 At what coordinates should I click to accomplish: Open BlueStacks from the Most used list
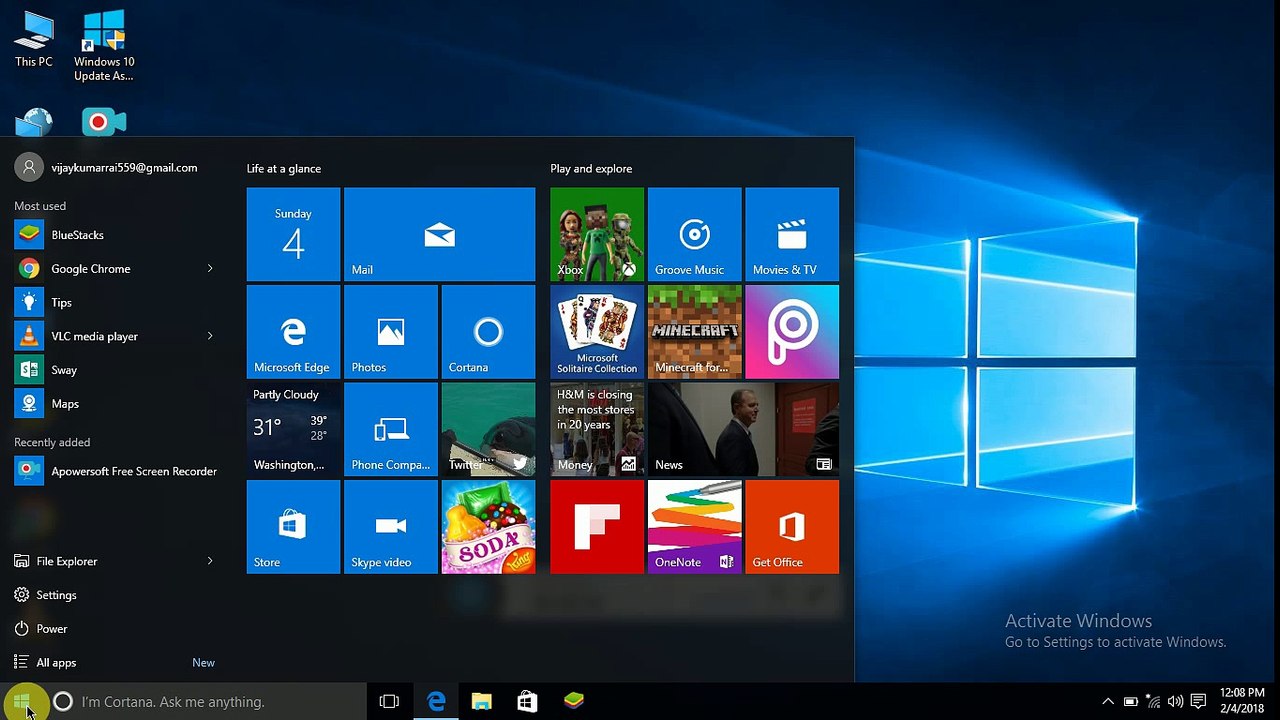115,235
